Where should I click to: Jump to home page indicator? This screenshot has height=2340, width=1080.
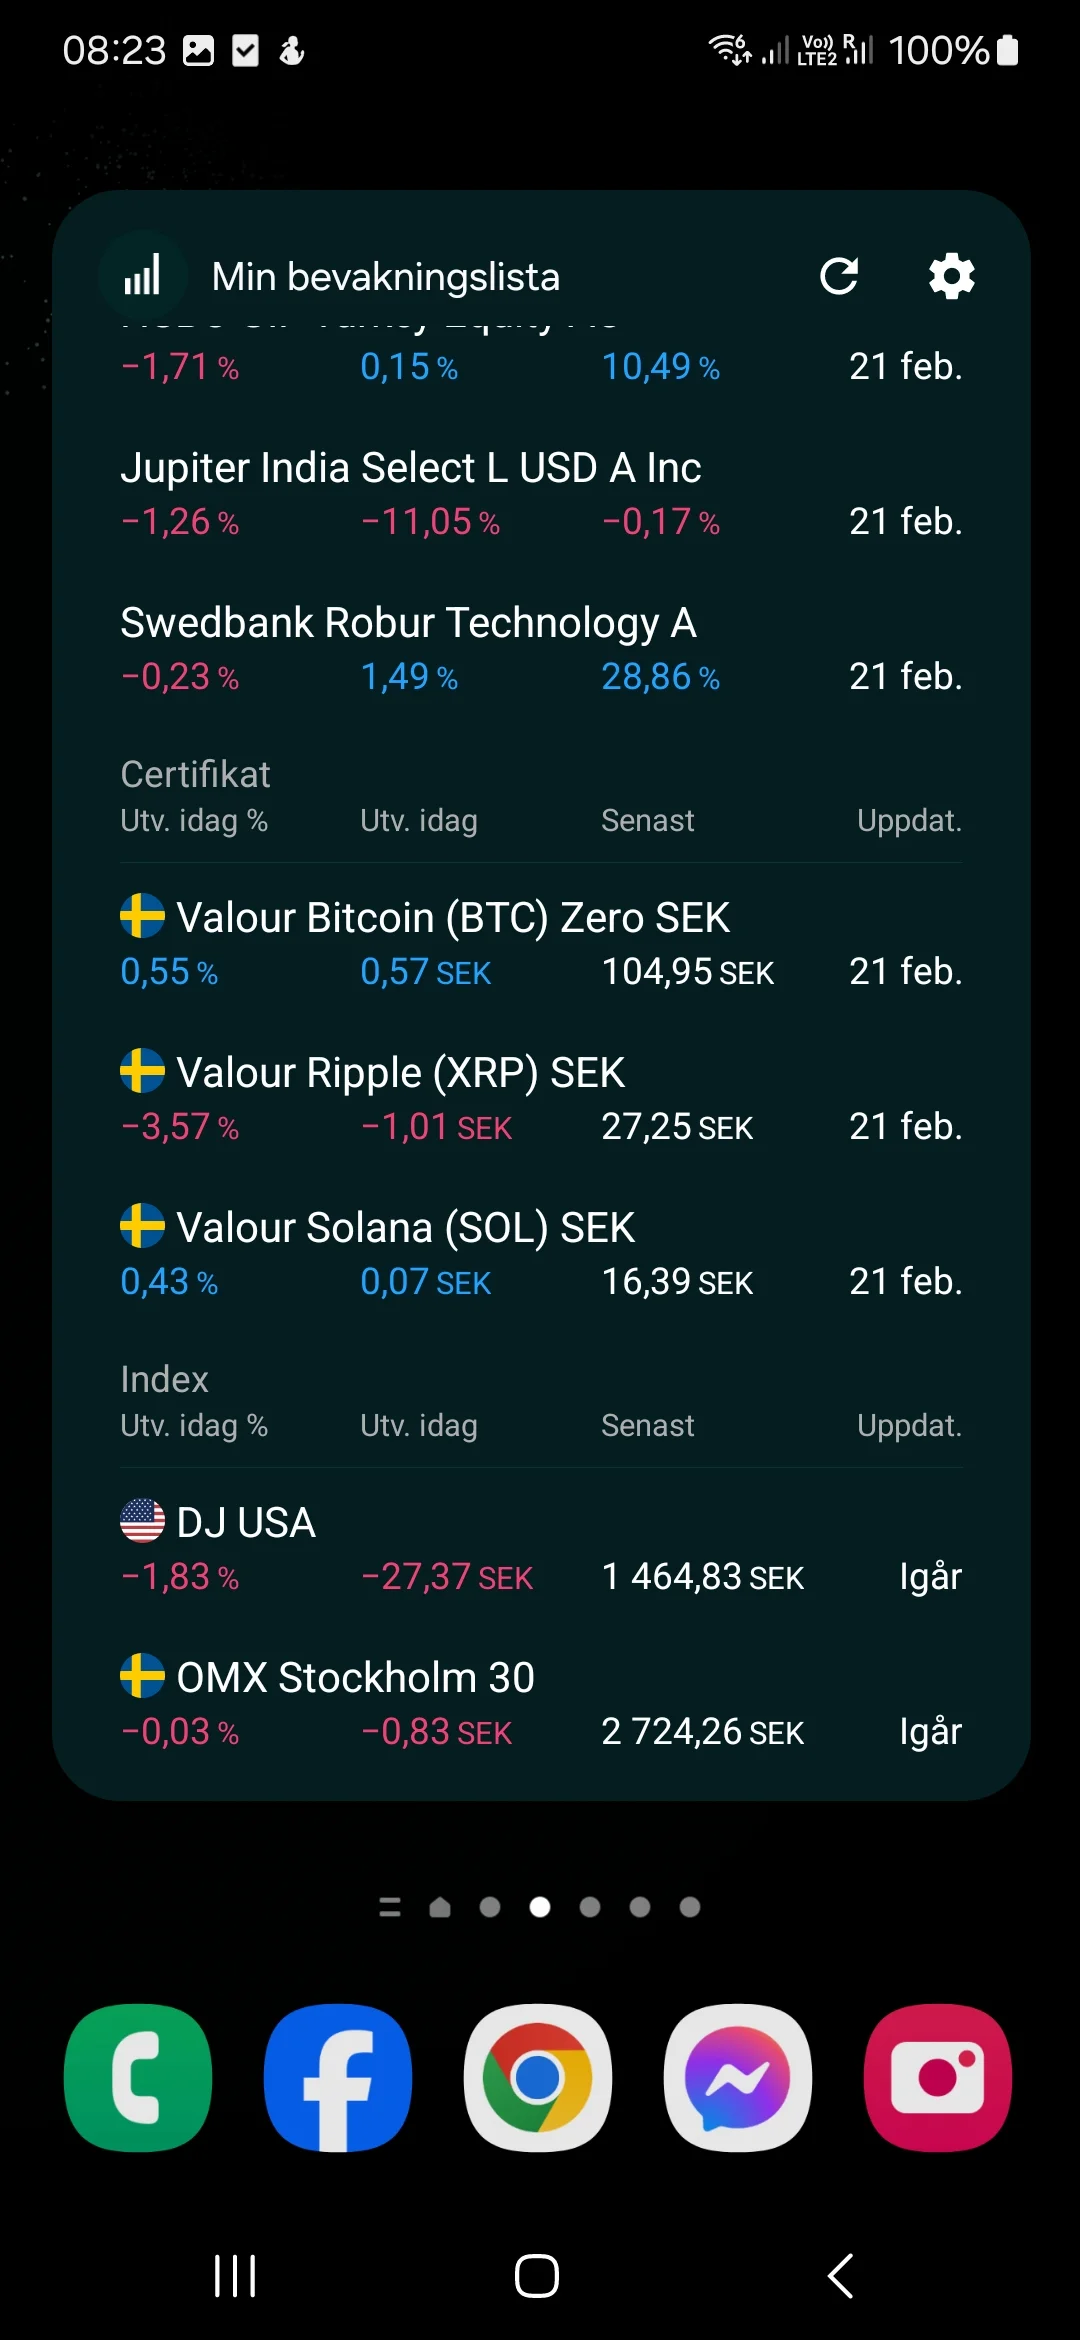(440, 1907)
